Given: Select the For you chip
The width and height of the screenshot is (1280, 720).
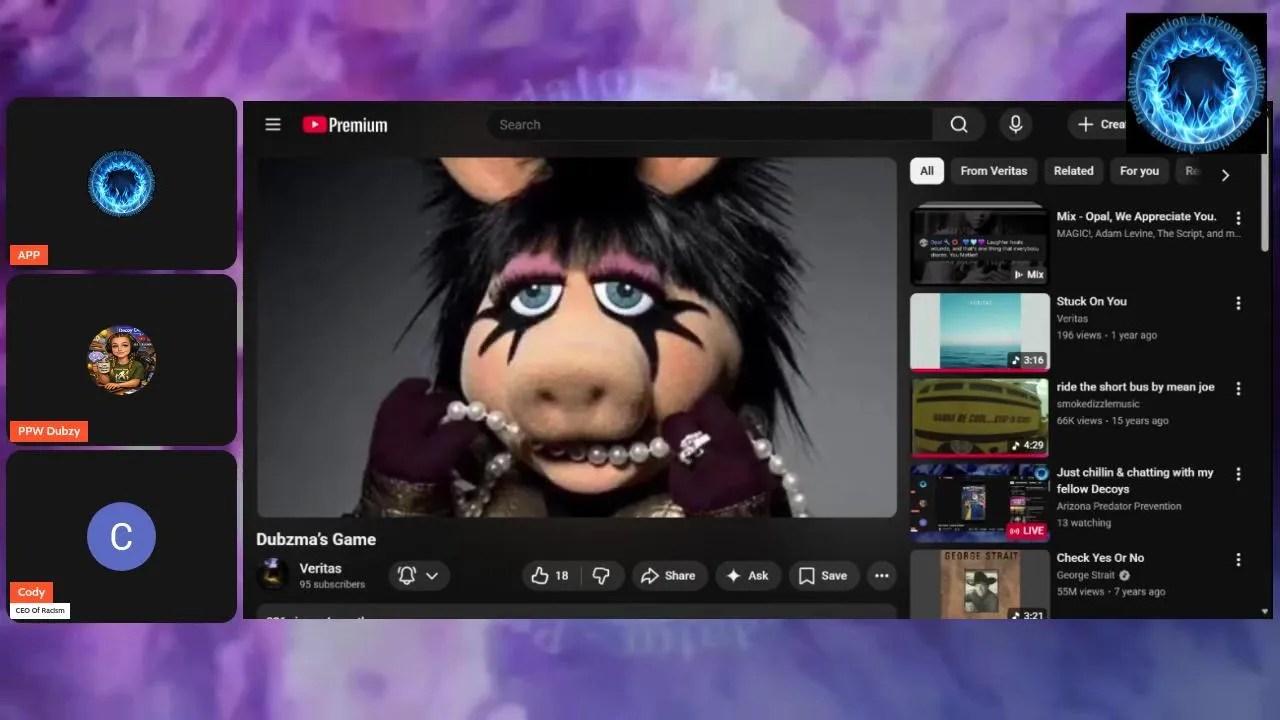Looking at the screenshot, I should [1139, 171].
